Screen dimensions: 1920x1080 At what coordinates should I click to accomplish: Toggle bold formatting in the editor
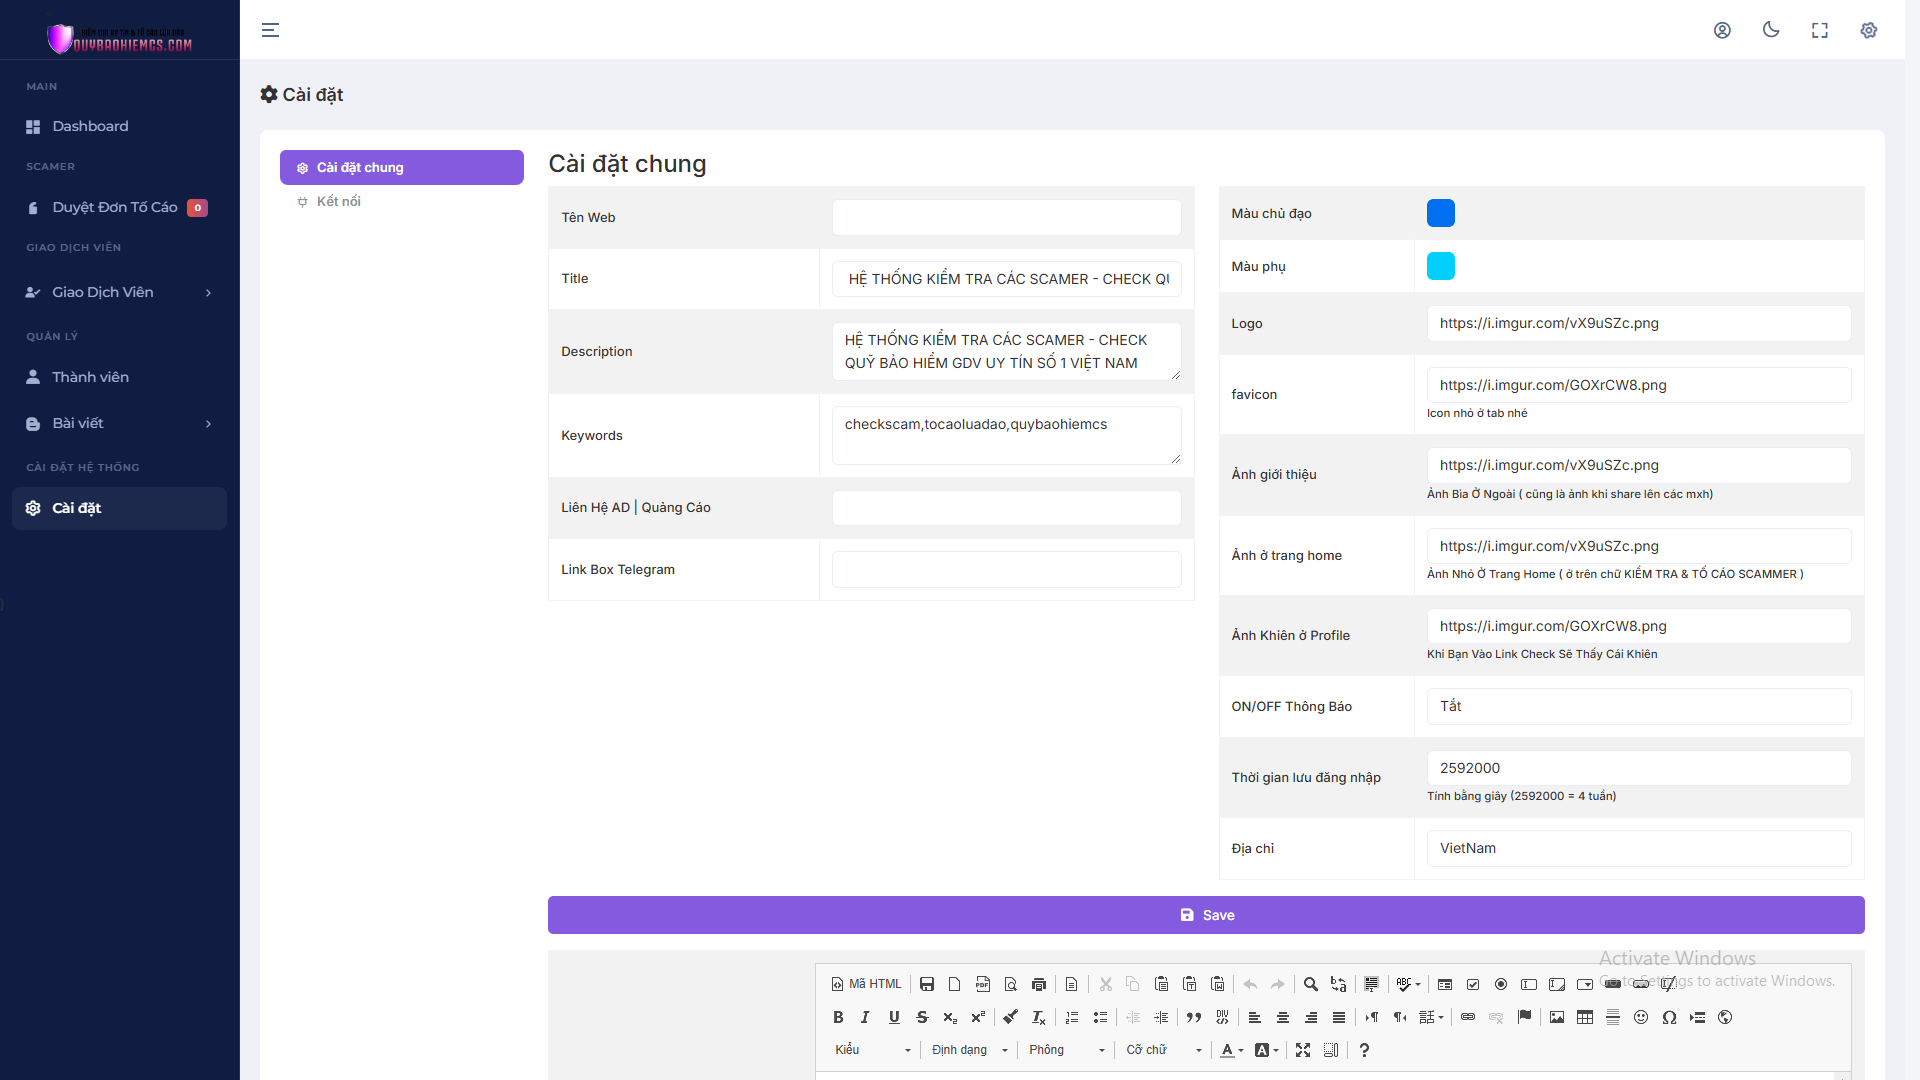pyautogui.click(x=839, y=1017)
